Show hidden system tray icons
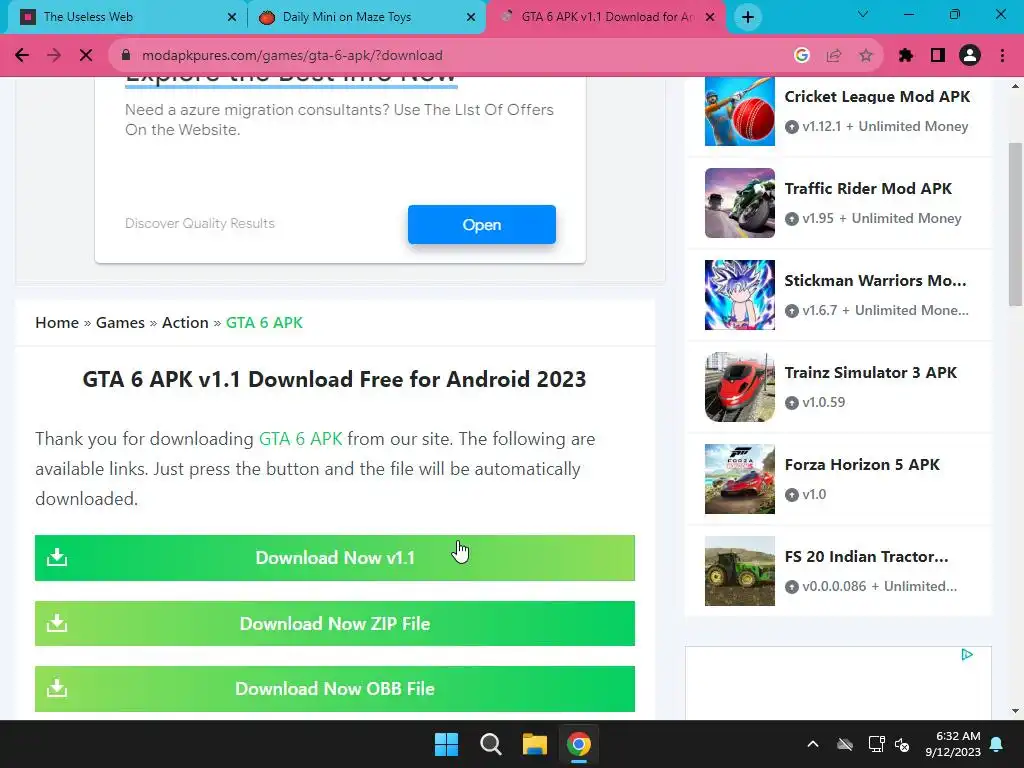 pos(813,744)
